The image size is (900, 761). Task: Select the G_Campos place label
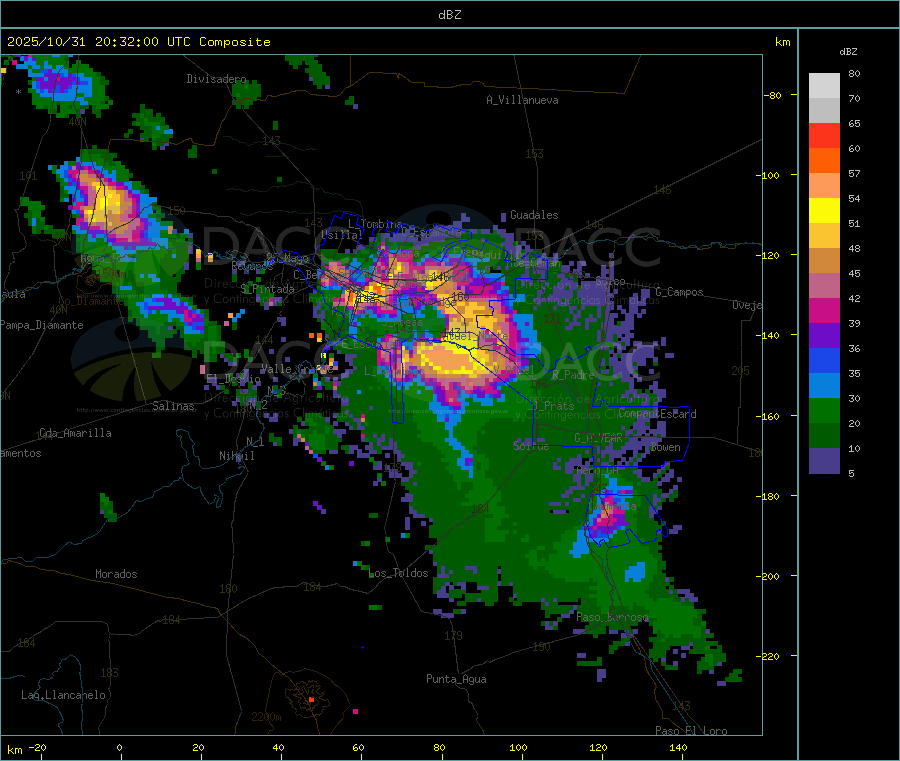click(x=679, y=292)
